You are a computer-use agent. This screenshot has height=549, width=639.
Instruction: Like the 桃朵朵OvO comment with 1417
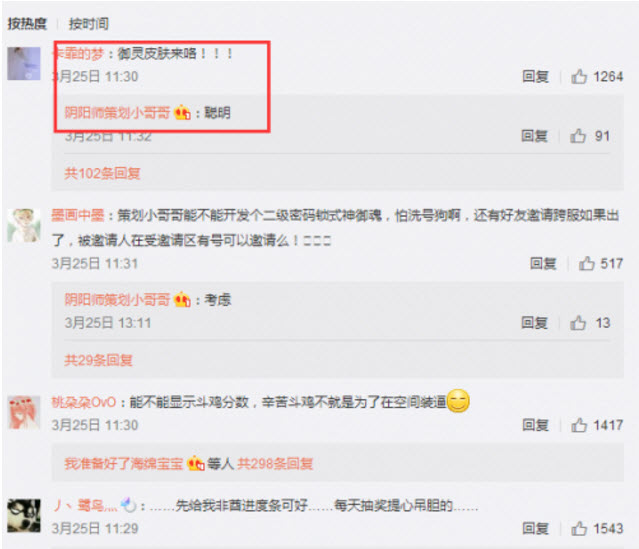(x=579, y=425)
